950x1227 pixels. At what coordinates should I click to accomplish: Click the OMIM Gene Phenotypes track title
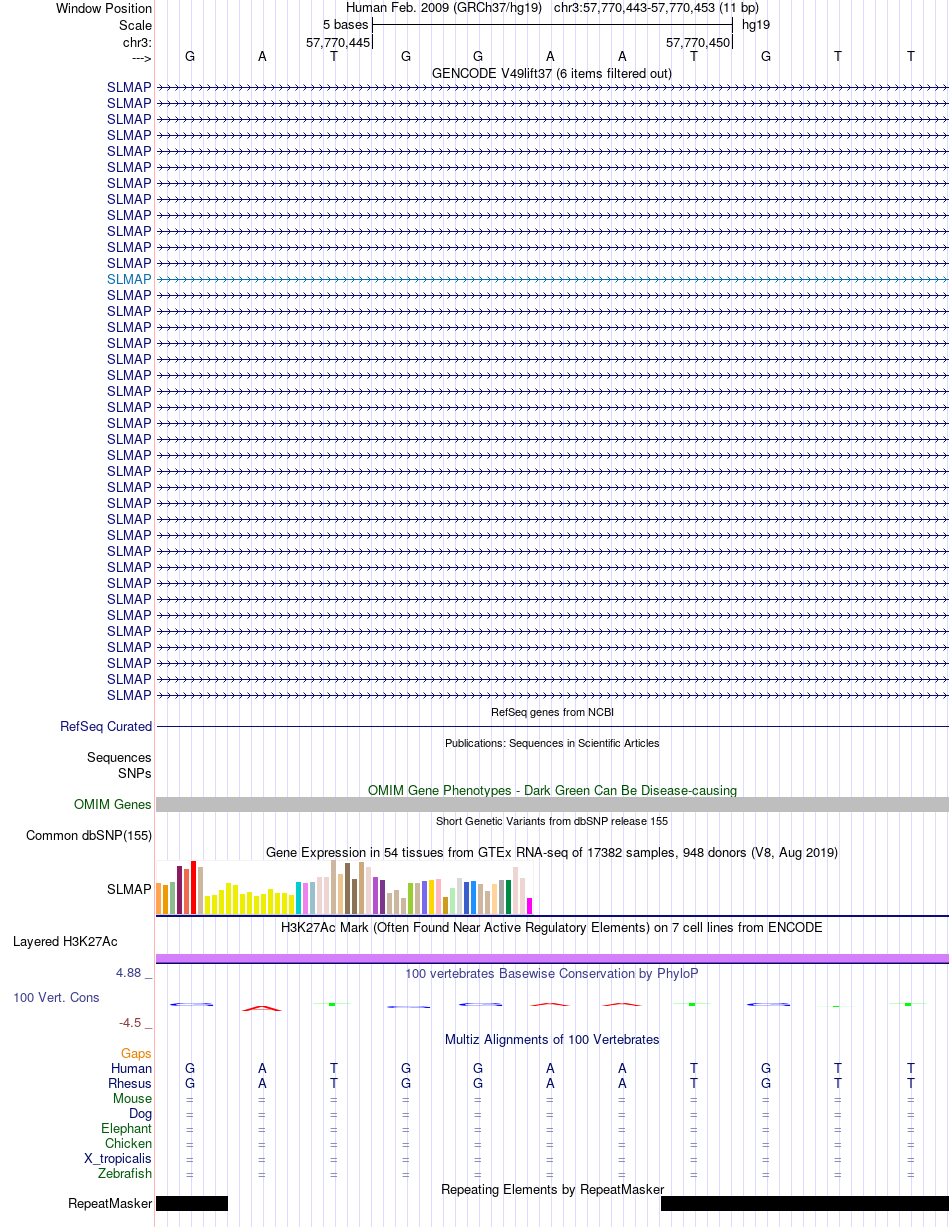click(x=552, y=790)
